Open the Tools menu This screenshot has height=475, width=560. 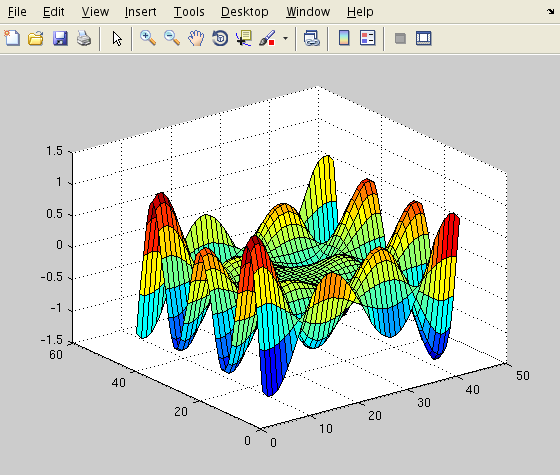(189, 12)
